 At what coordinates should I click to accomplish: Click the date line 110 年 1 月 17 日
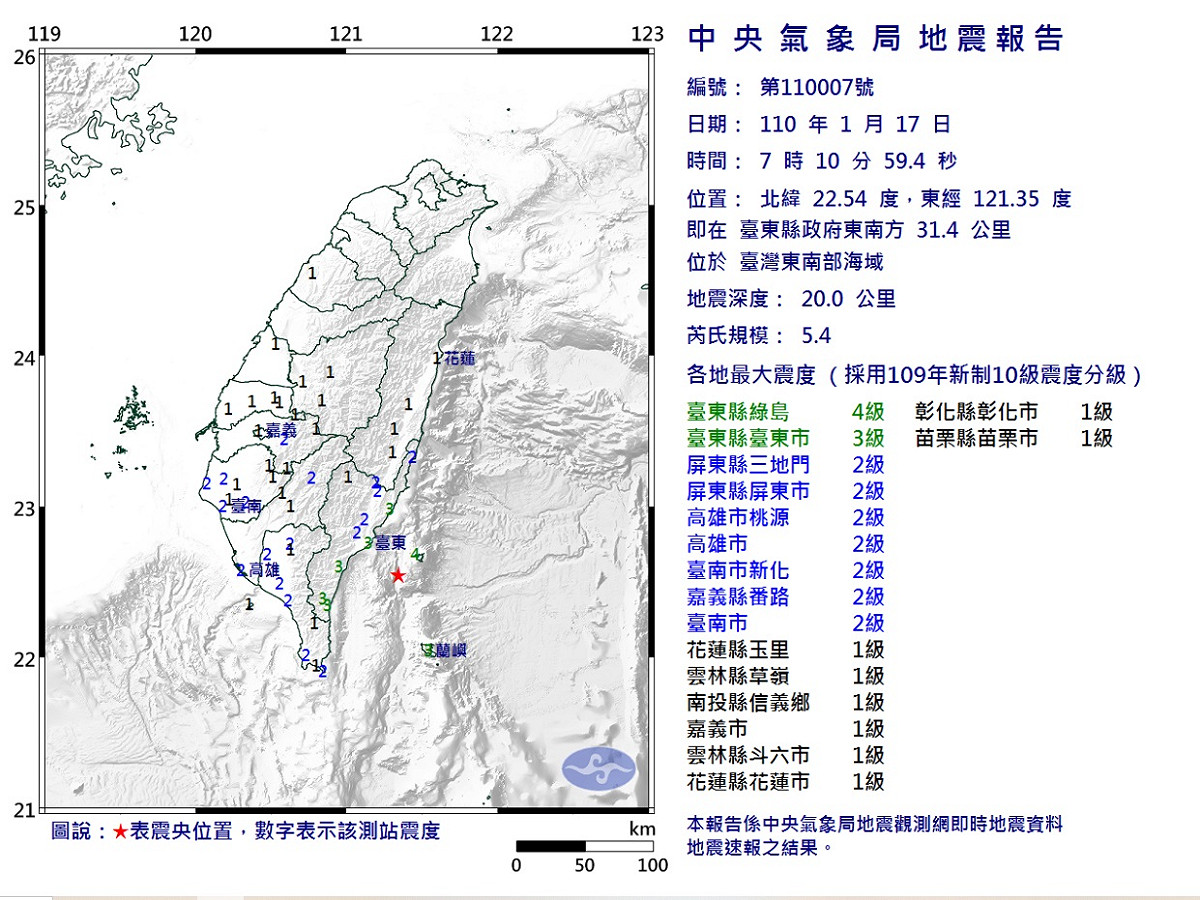click(x=854, y=125)
